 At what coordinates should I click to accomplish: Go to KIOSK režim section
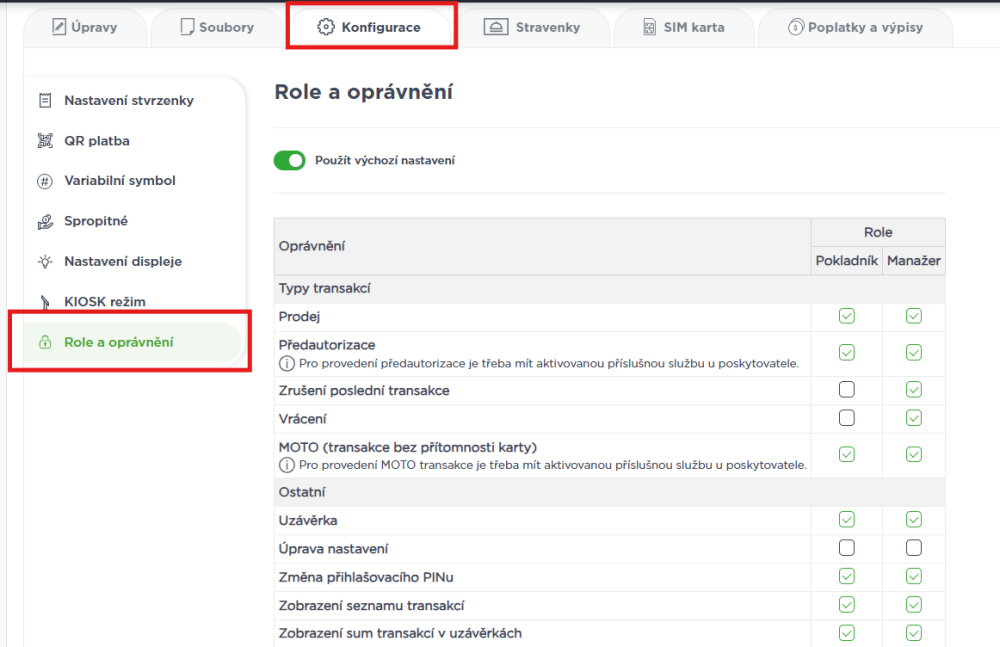click(x=98, y=301)
